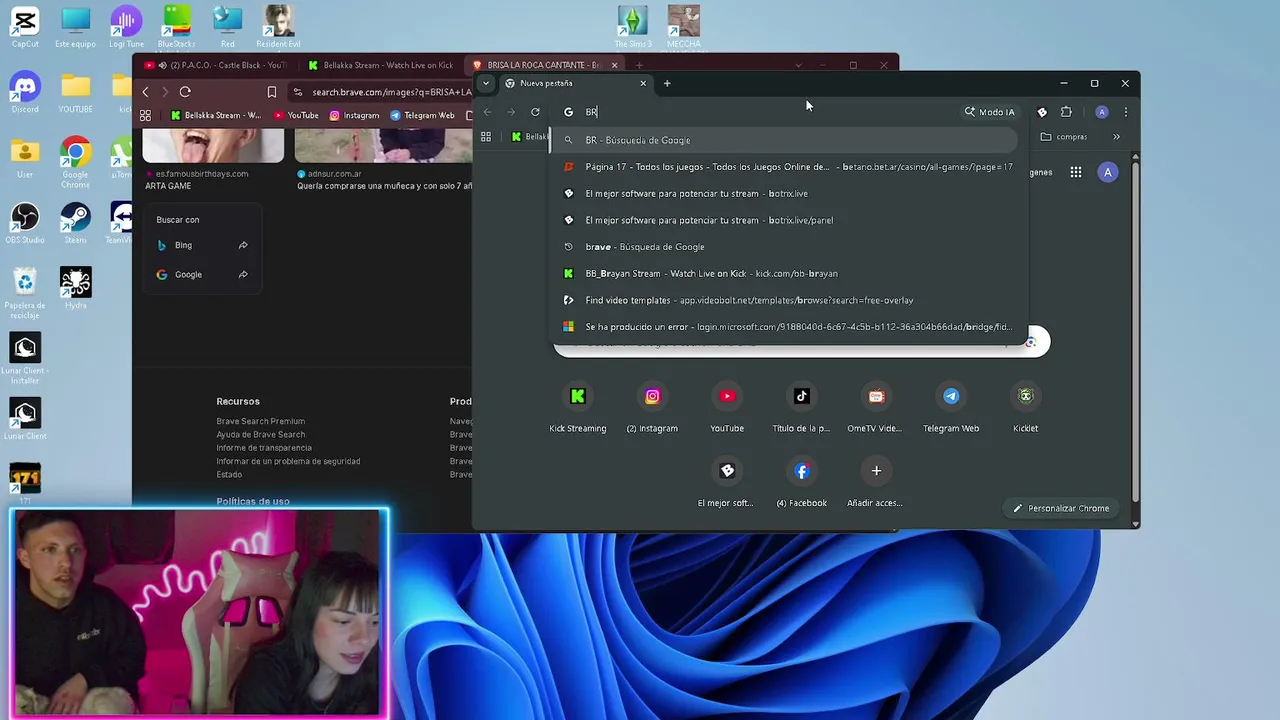
Task: Open a new tab in Chrome
Action: point(667,83)
